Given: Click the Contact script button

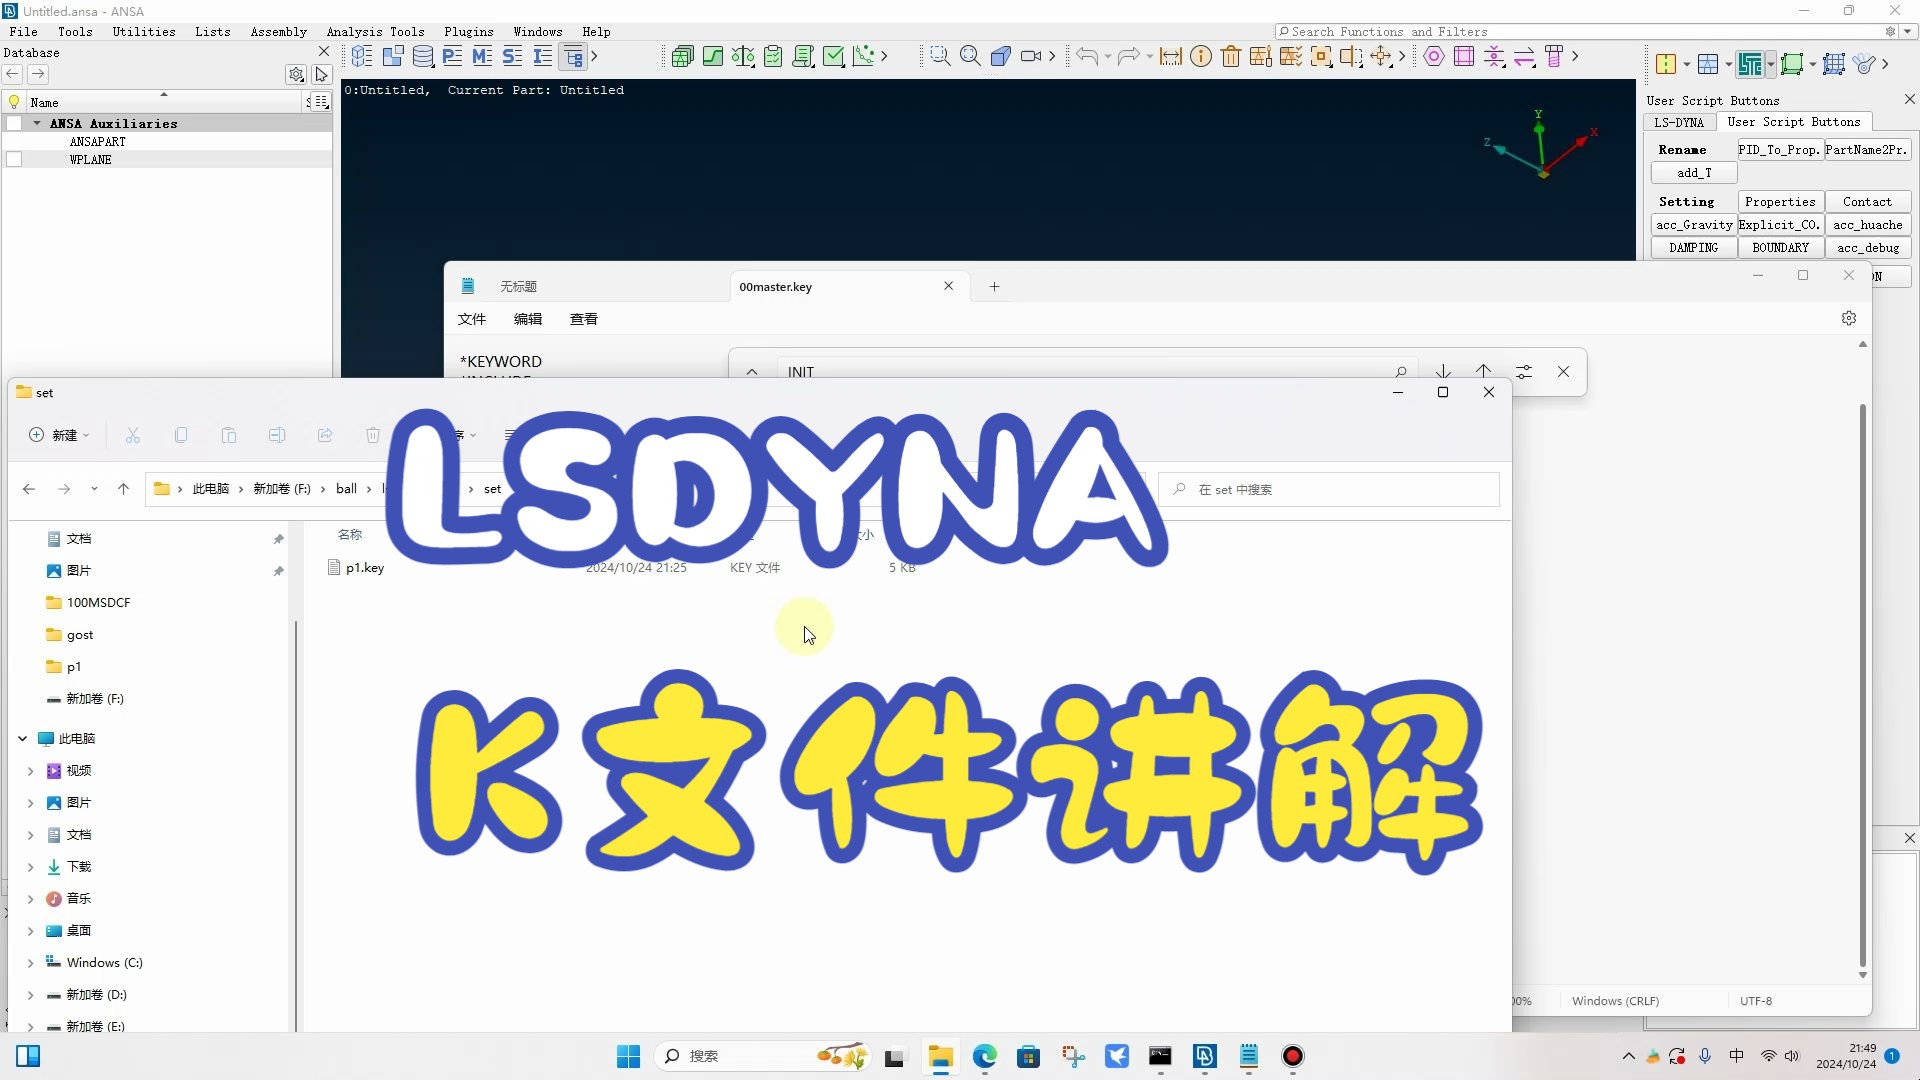Looking at the screenshot, I should [x=1867, y=202].
